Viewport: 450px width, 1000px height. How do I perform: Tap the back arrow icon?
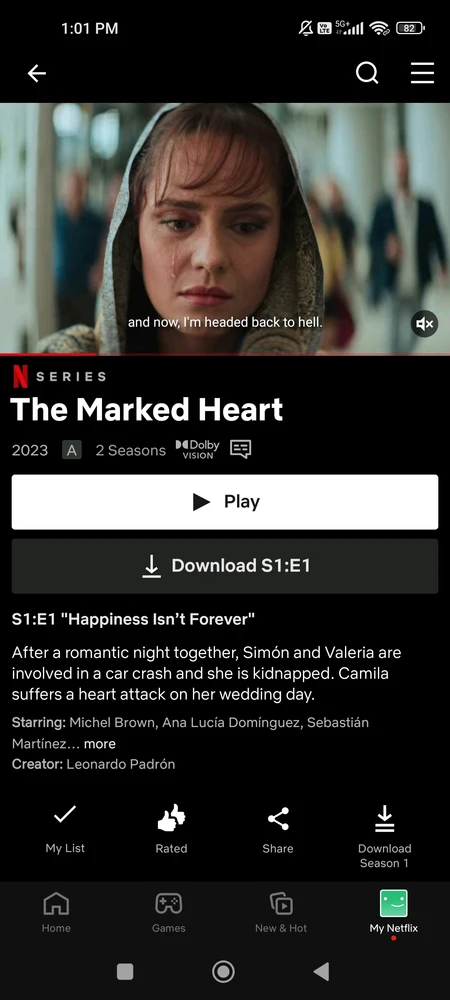point(36,74)
